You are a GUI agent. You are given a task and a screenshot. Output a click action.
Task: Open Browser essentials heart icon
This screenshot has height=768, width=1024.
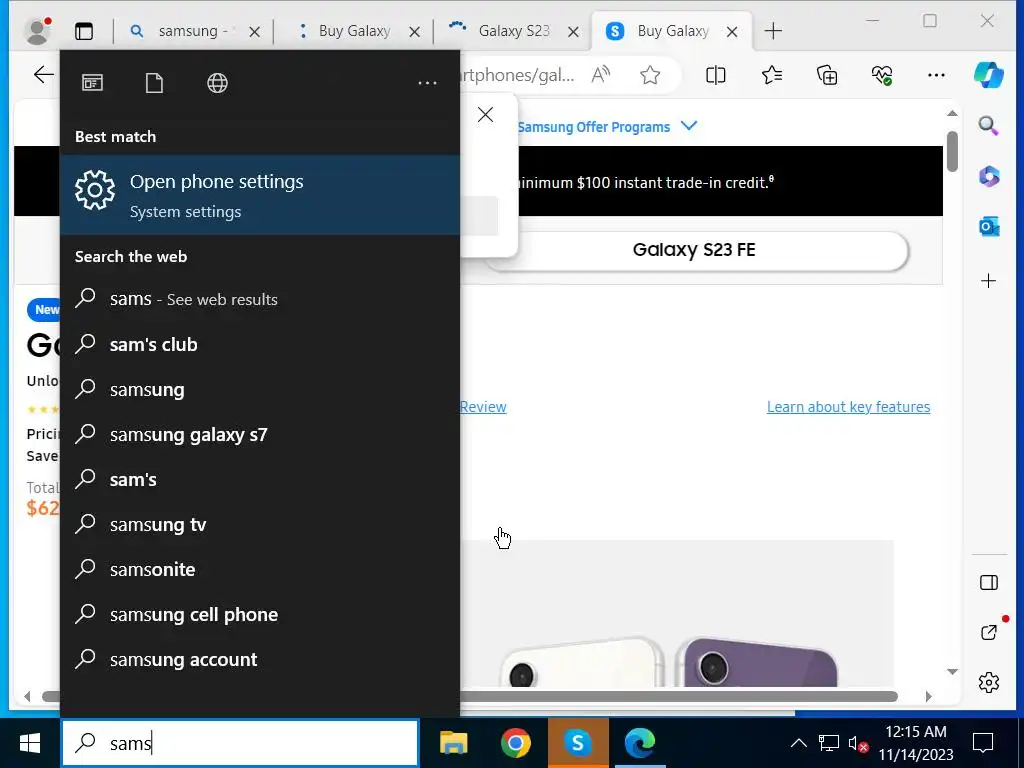click(882, 75)
